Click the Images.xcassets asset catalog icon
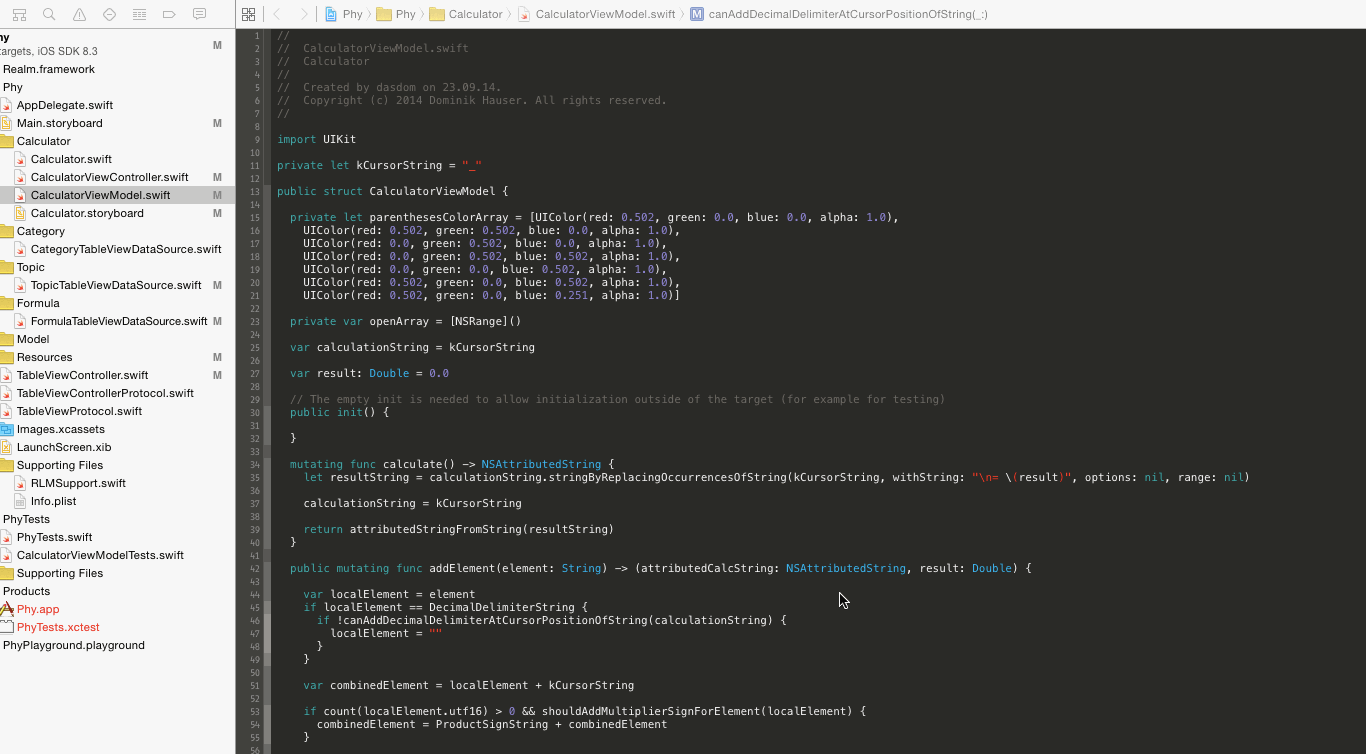Image resolution: width=1366 pixels, height=754 pixels. tap(7, 429)
